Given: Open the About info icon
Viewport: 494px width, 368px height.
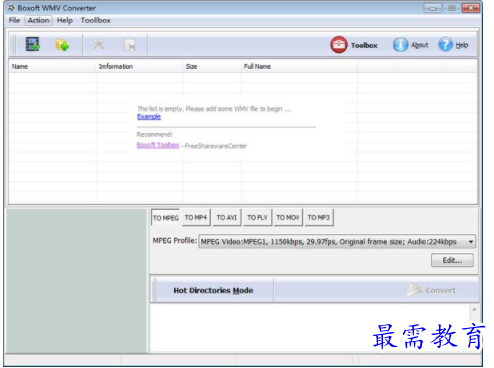Looking at the screenshot, I should pyautogui.click(x=410, y=45).
